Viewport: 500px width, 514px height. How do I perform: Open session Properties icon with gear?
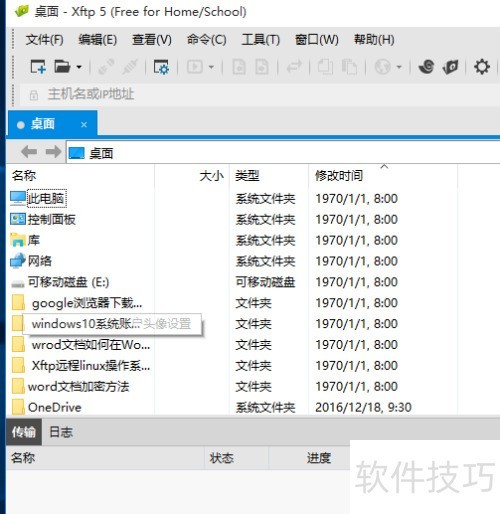coord(161,67)
